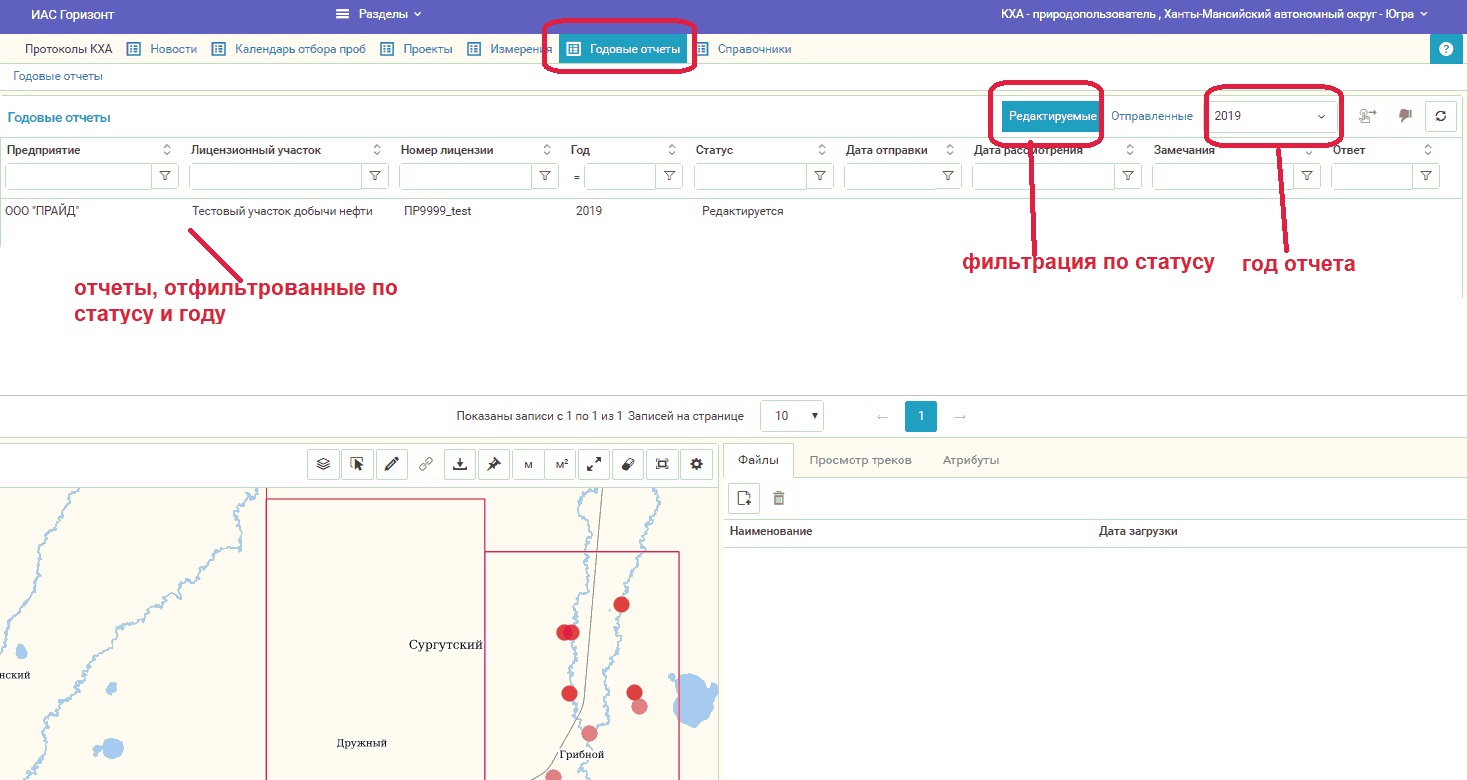This screenshot has height=780, width=1467.
Task: Refresh the annual reports list
Action: [x=1439, y=116]
